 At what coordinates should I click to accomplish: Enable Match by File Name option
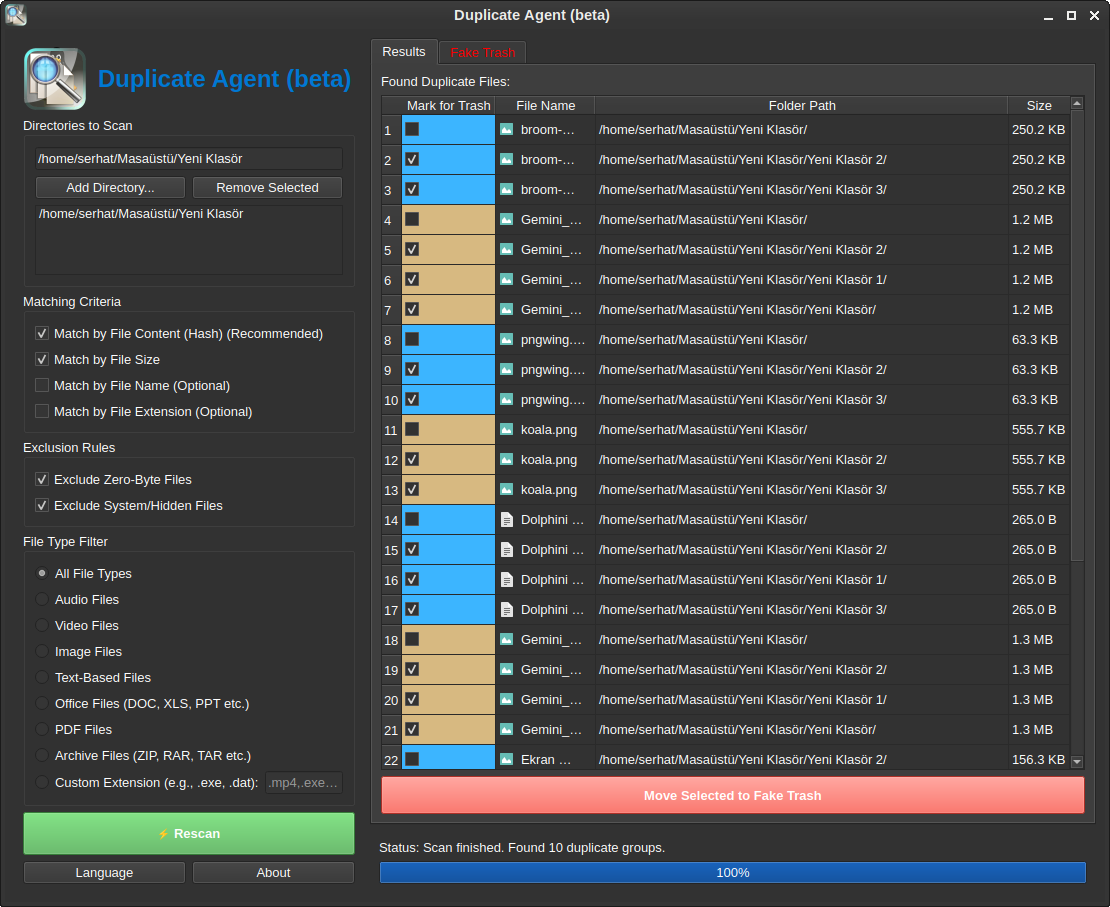tap(42, 386)
